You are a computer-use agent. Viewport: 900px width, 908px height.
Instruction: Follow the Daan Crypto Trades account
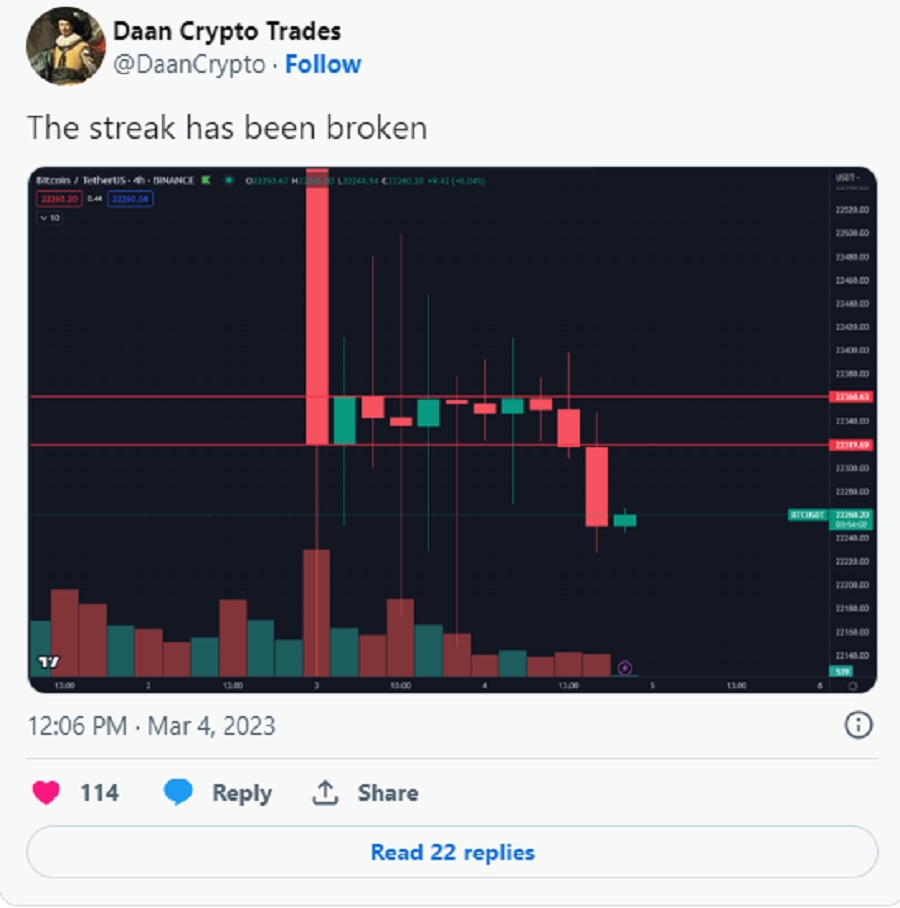point(323,64)
